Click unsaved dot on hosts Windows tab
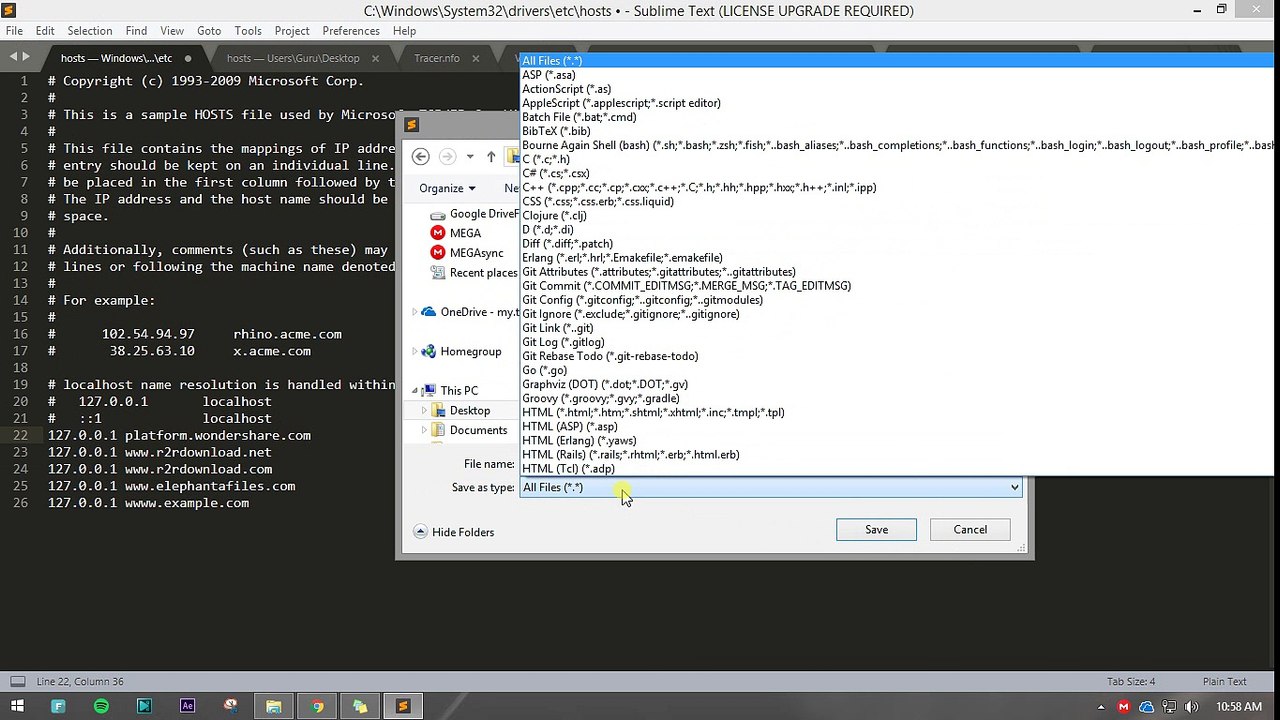This screenshot has height=720, width=1280. click(x=188, y=58)
